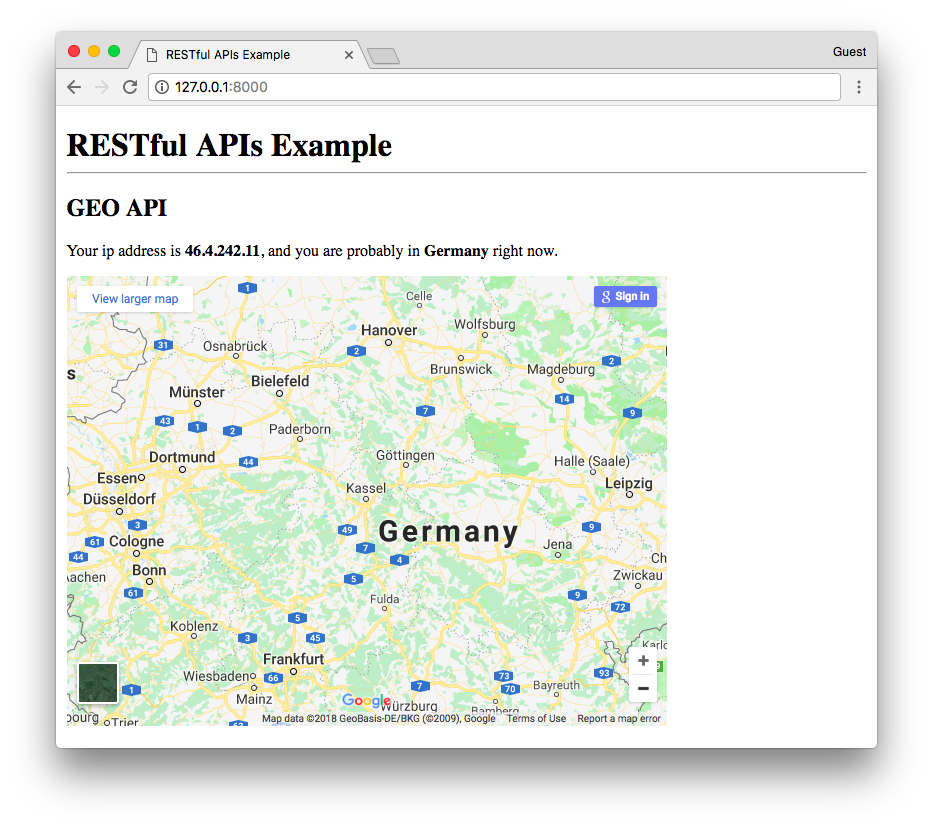The image size is (933, 828).
Task: Click the Wiesbaden city label
Action: pyautogui.click(x=215, y=676)
